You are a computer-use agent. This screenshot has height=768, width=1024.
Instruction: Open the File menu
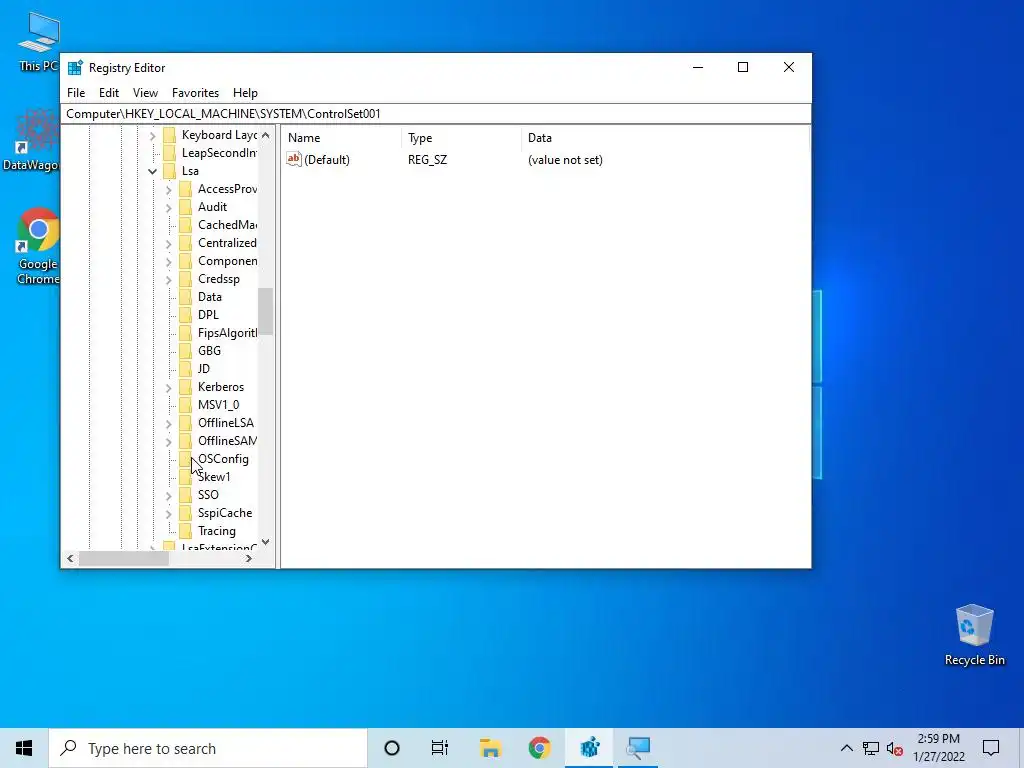76,93
